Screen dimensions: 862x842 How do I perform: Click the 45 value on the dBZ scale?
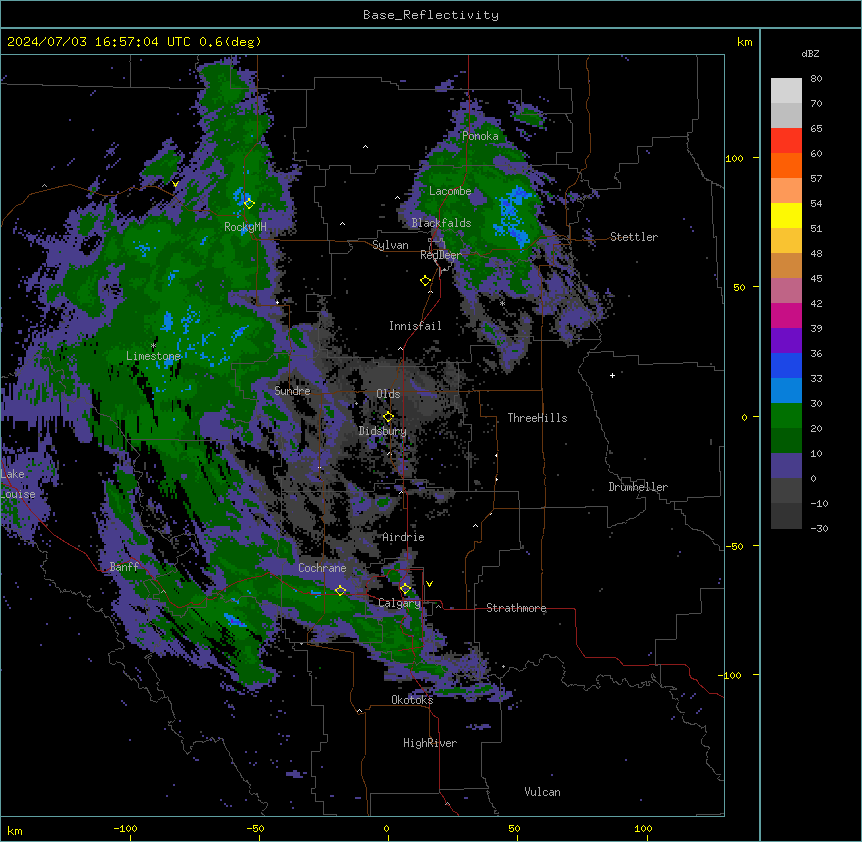(816, 279)
